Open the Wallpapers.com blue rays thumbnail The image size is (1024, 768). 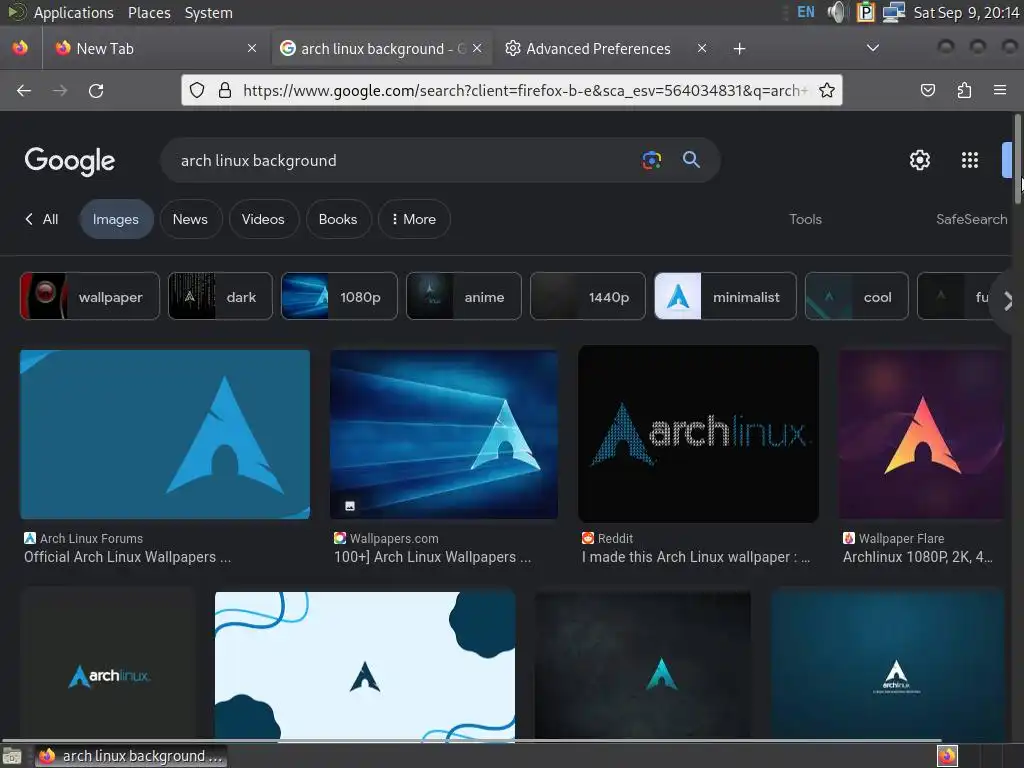[444, 434]
